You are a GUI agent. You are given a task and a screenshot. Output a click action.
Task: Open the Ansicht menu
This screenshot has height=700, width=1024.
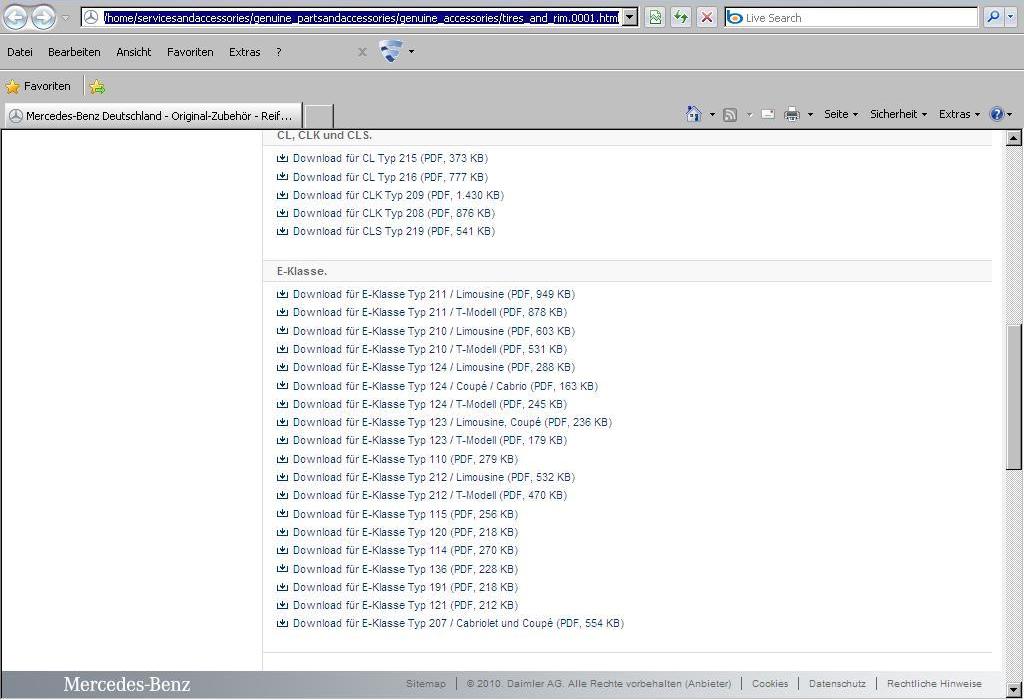click(x=134, y=52)
